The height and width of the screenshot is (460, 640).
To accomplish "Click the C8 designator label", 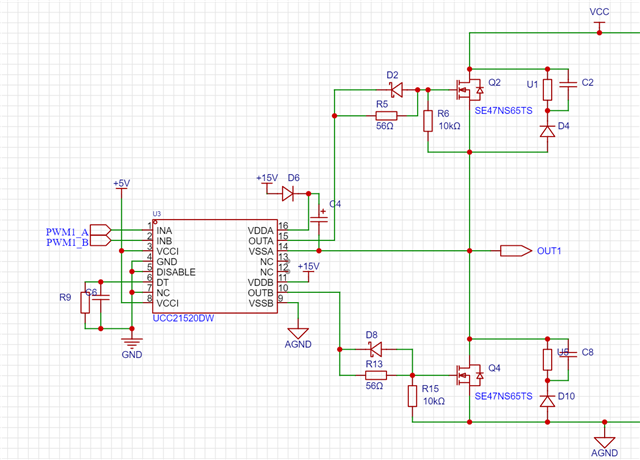I will point(587,352).
